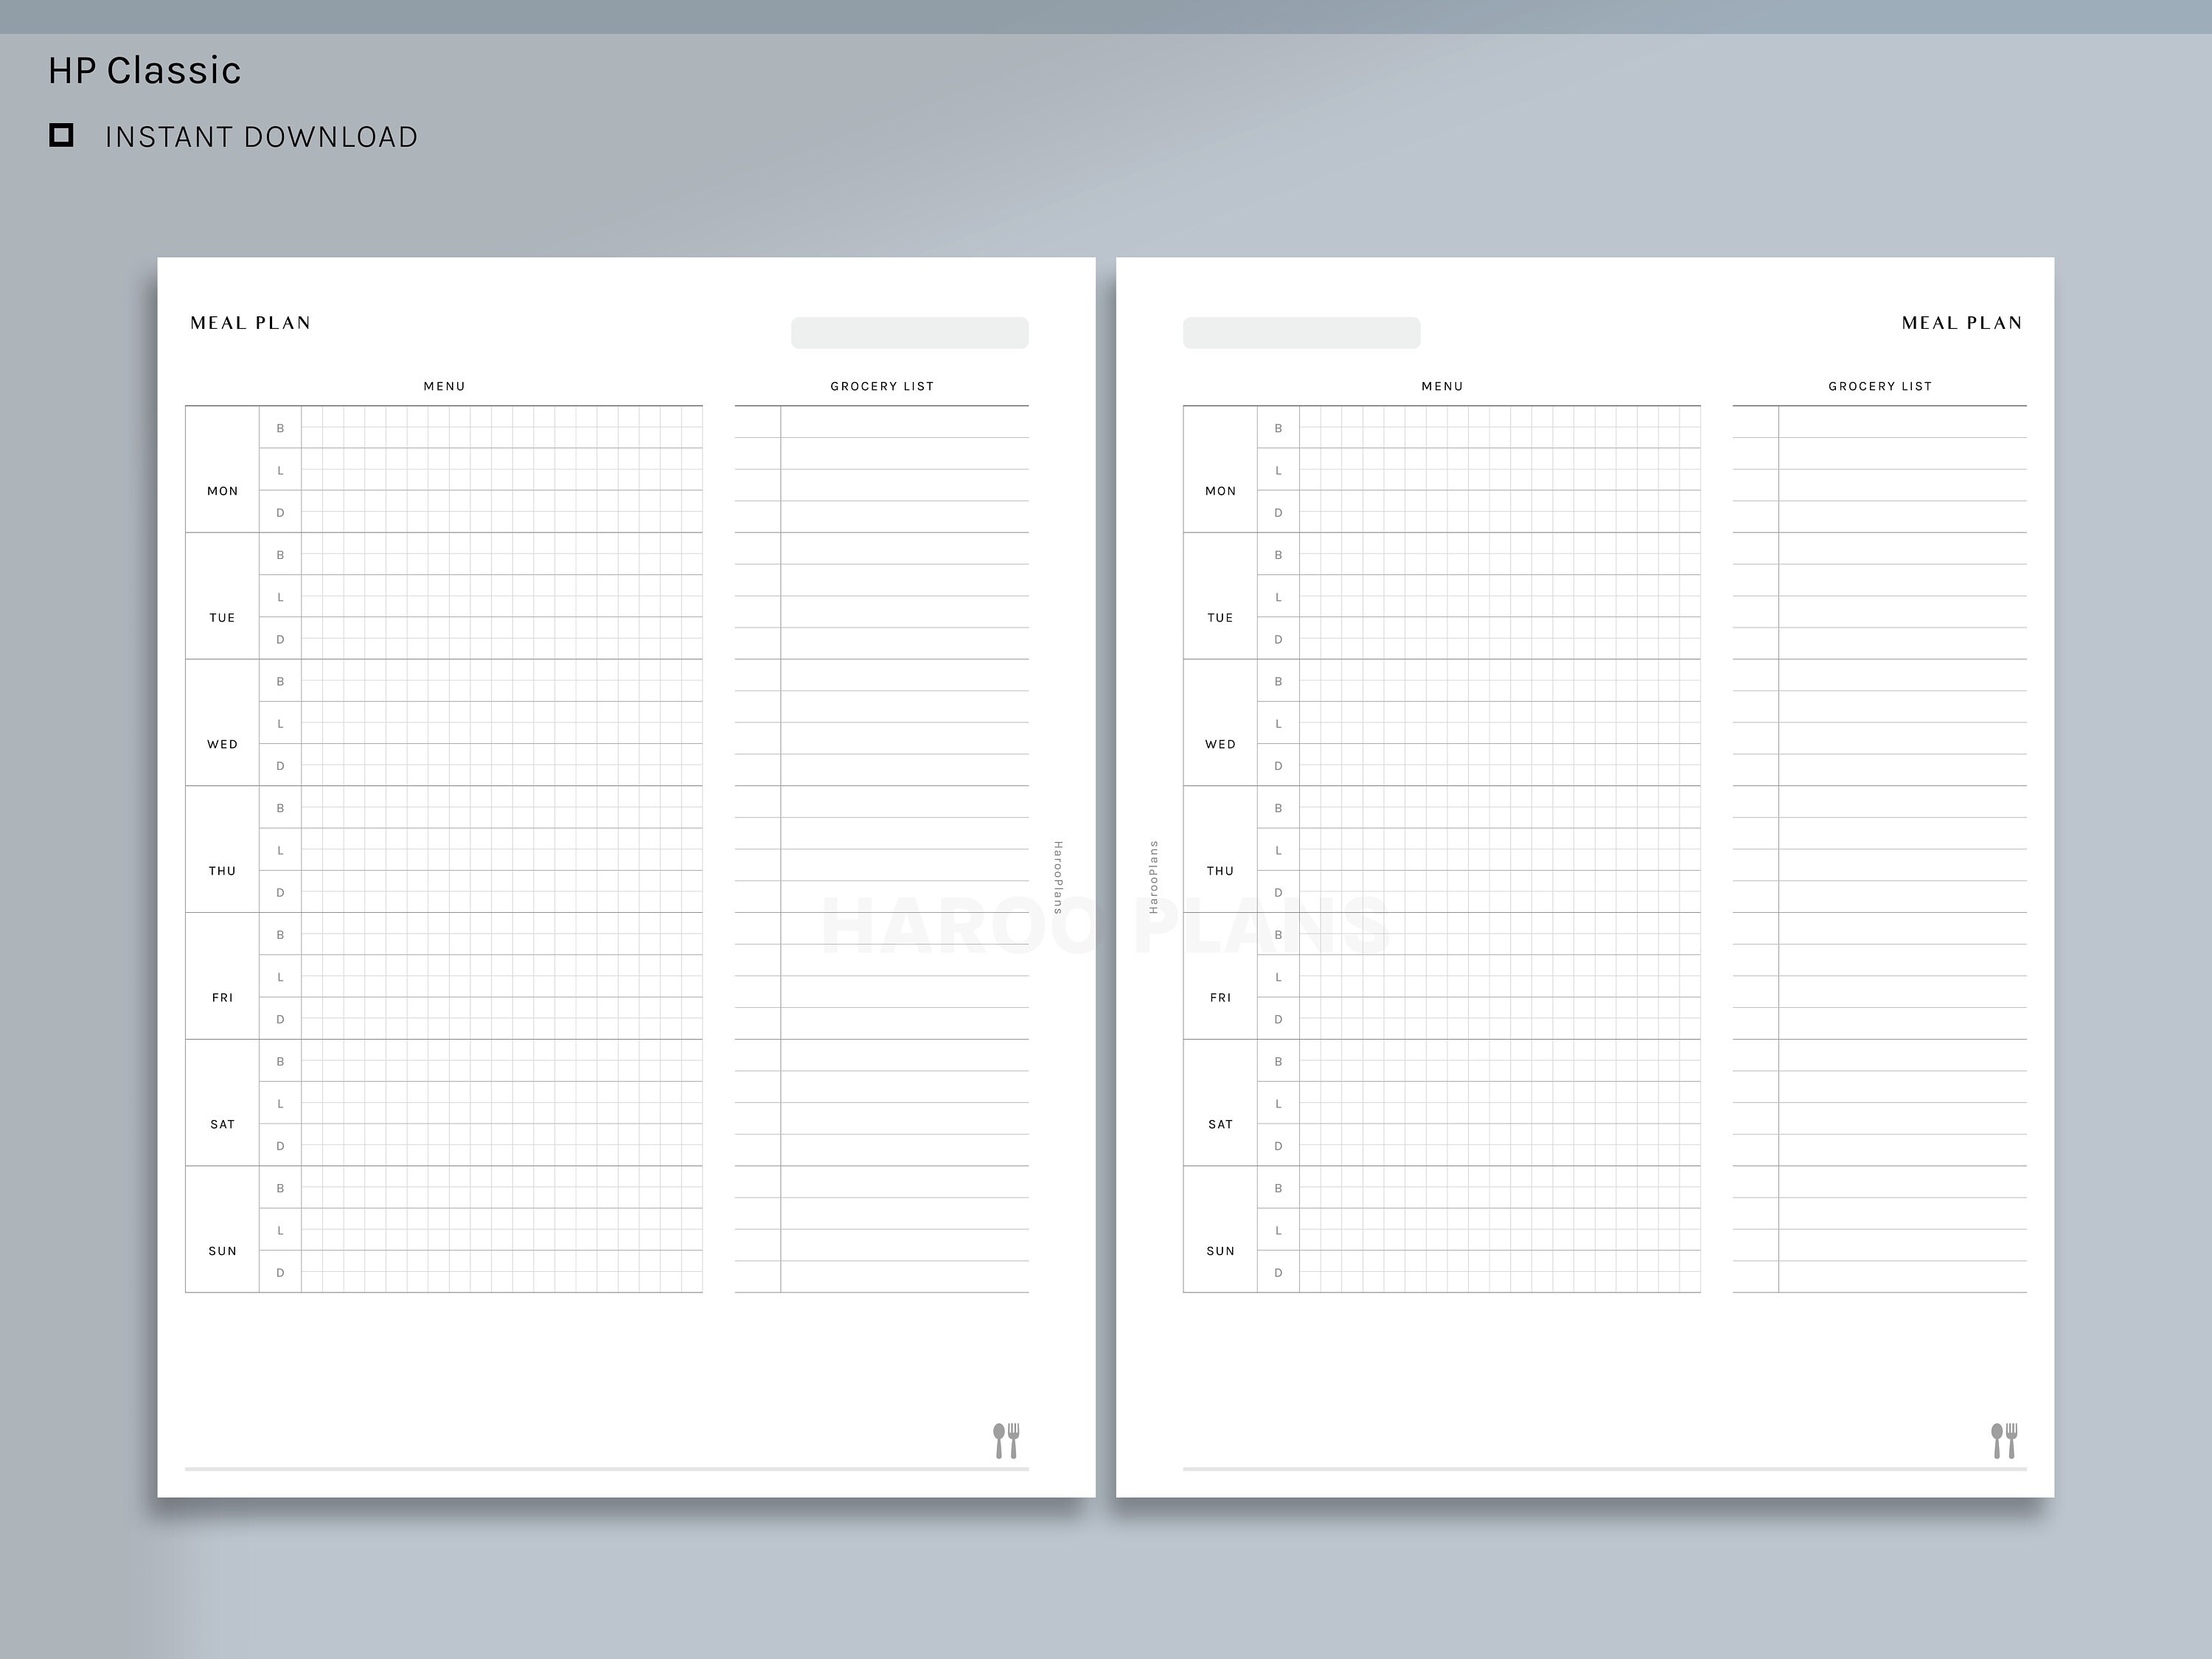Click the MENU header on right page
Viewport: 2212px width, 1659px height.
(1442, 386)
